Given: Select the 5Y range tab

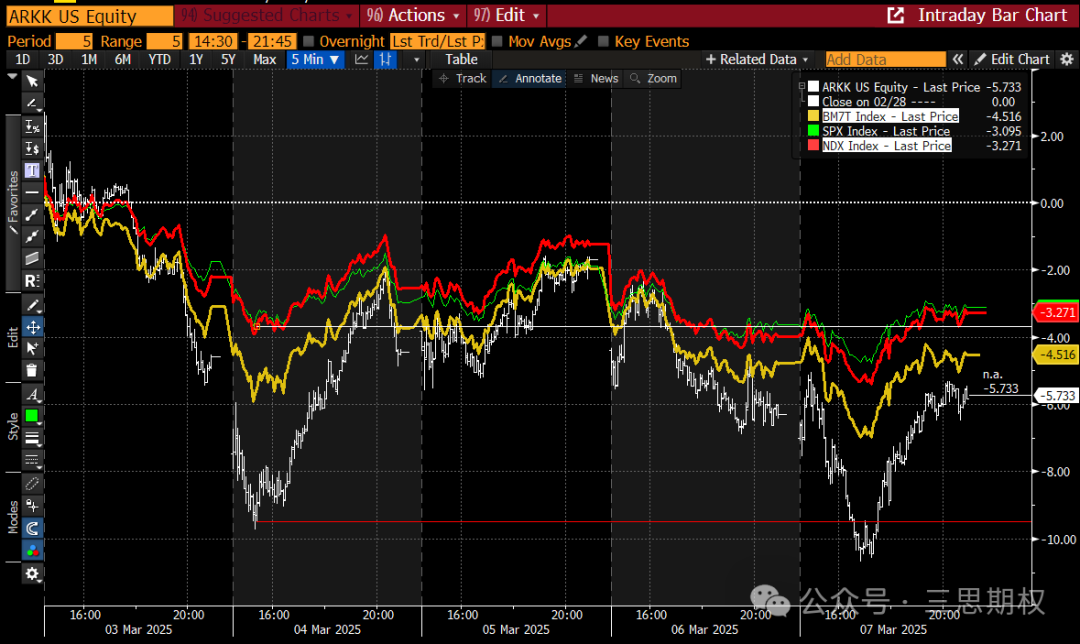Looking at the screenshot, I should coord(228,59).
